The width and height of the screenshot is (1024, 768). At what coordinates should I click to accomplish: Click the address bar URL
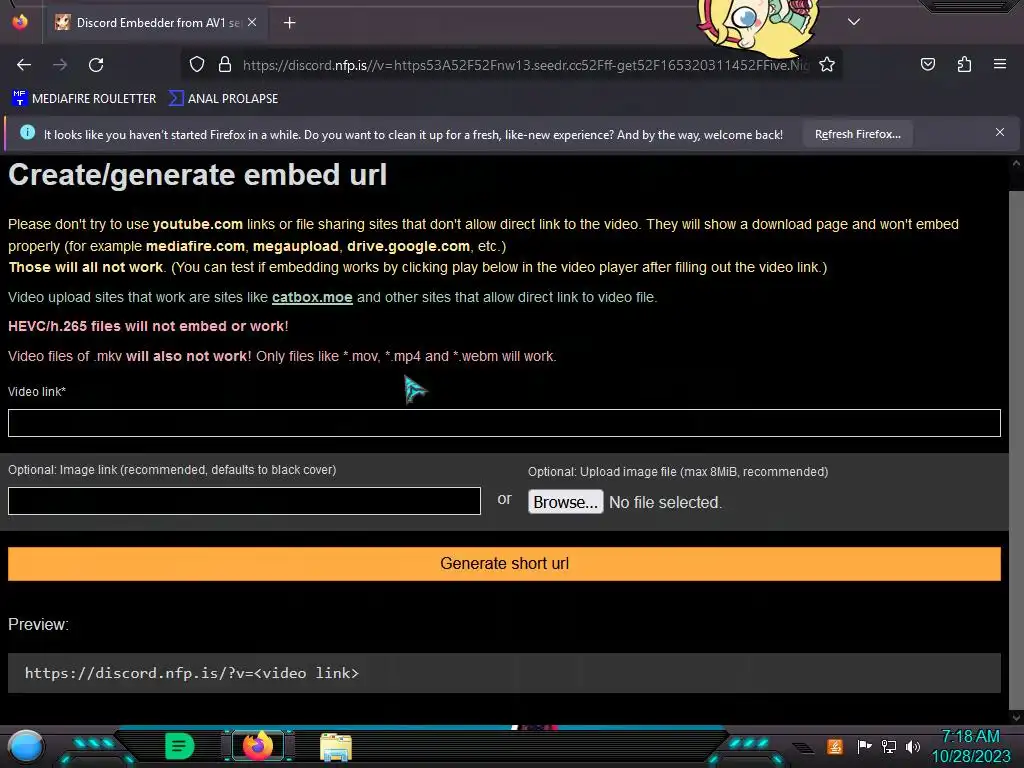526,65
